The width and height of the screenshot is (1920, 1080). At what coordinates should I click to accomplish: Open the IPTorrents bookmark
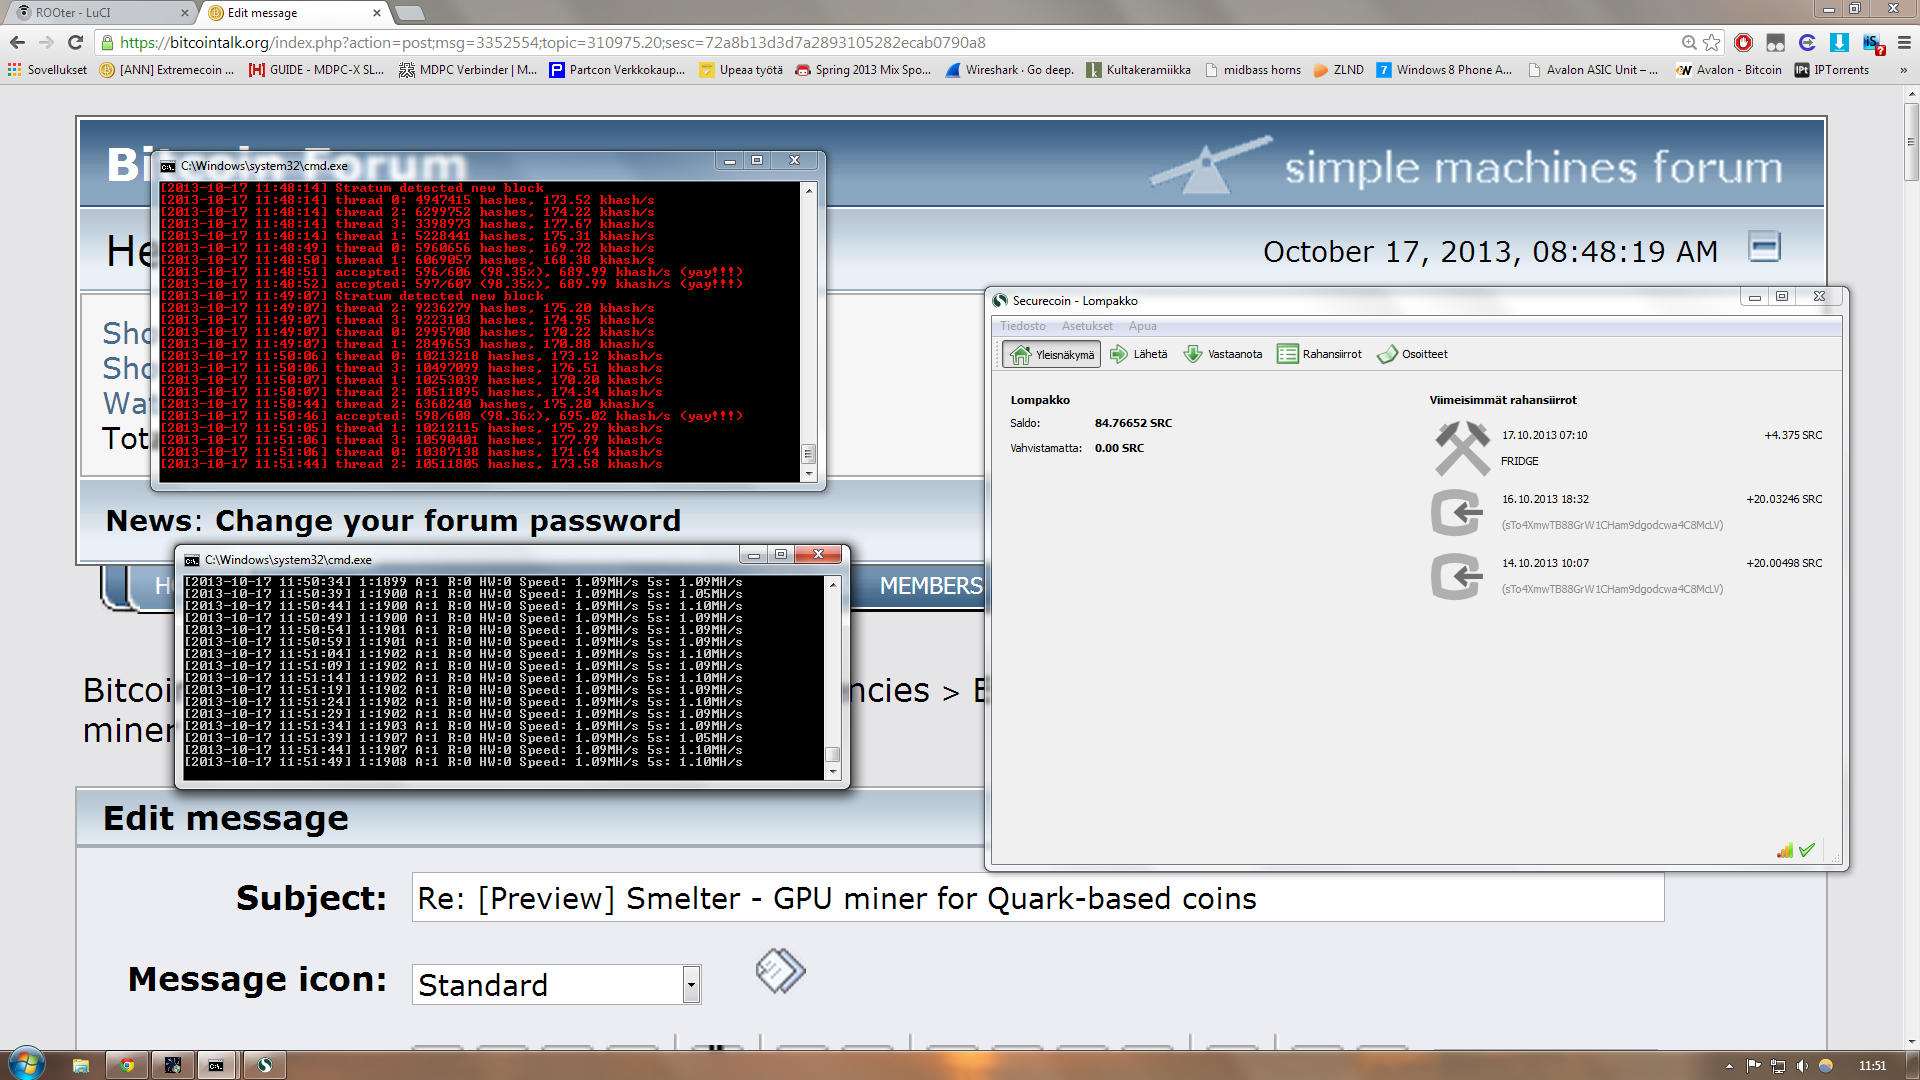(1832, 70)
